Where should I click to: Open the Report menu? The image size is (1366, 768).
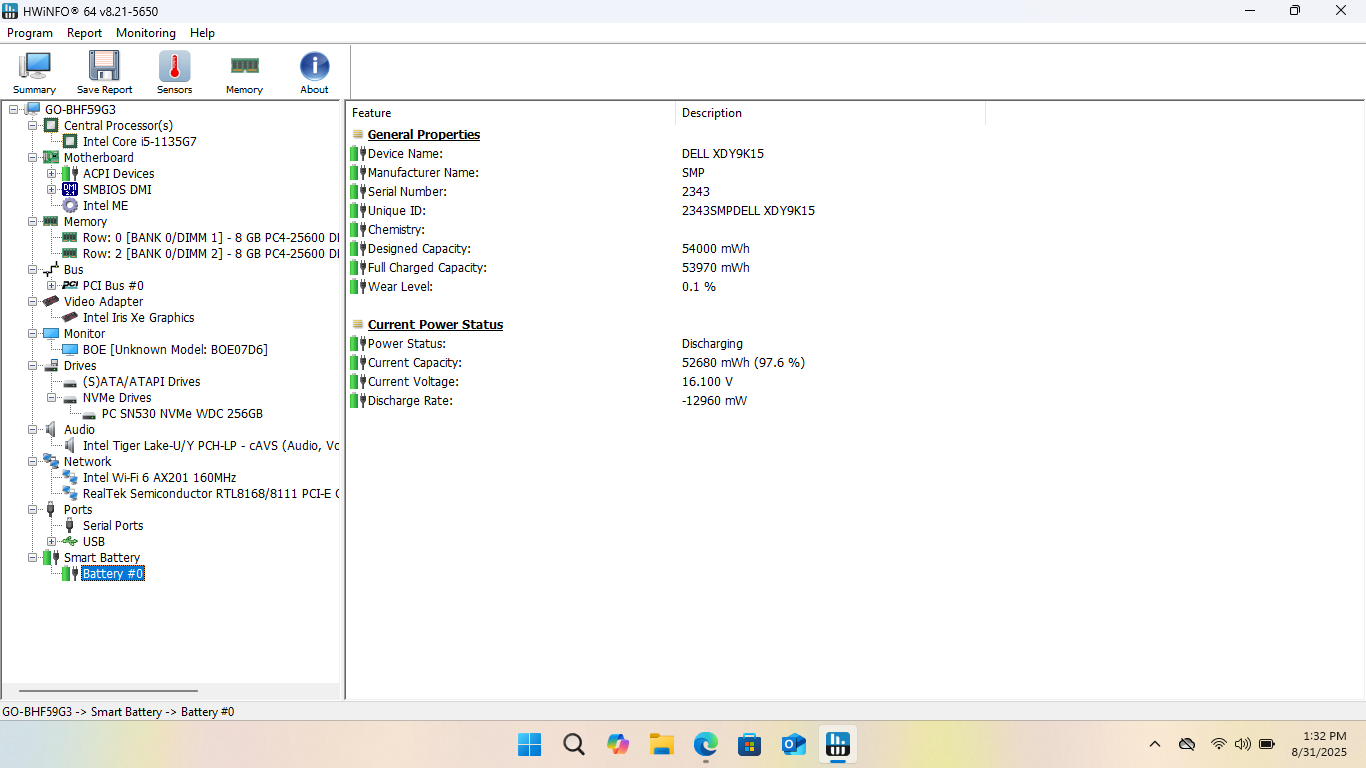(x=84, y=33)
